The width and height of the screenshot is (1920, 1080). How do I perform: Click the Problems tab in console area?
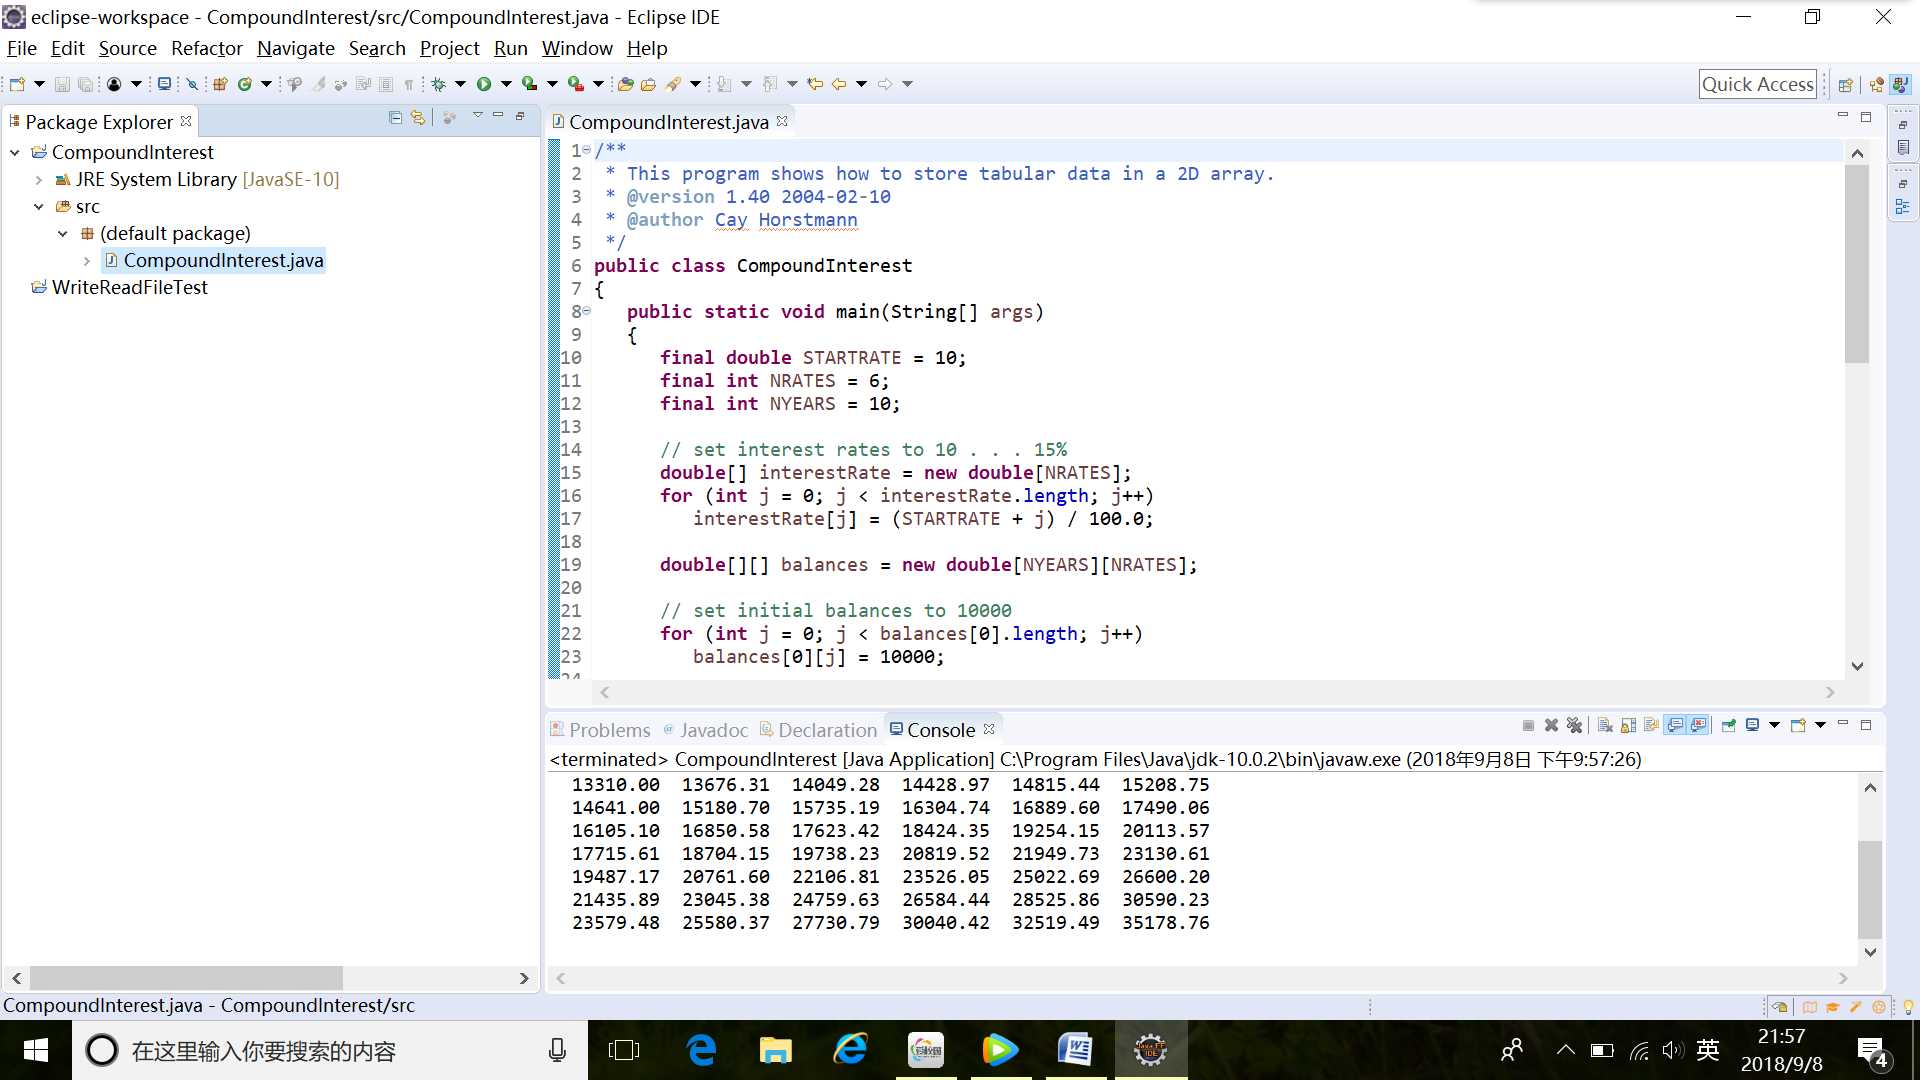(608, 729)
